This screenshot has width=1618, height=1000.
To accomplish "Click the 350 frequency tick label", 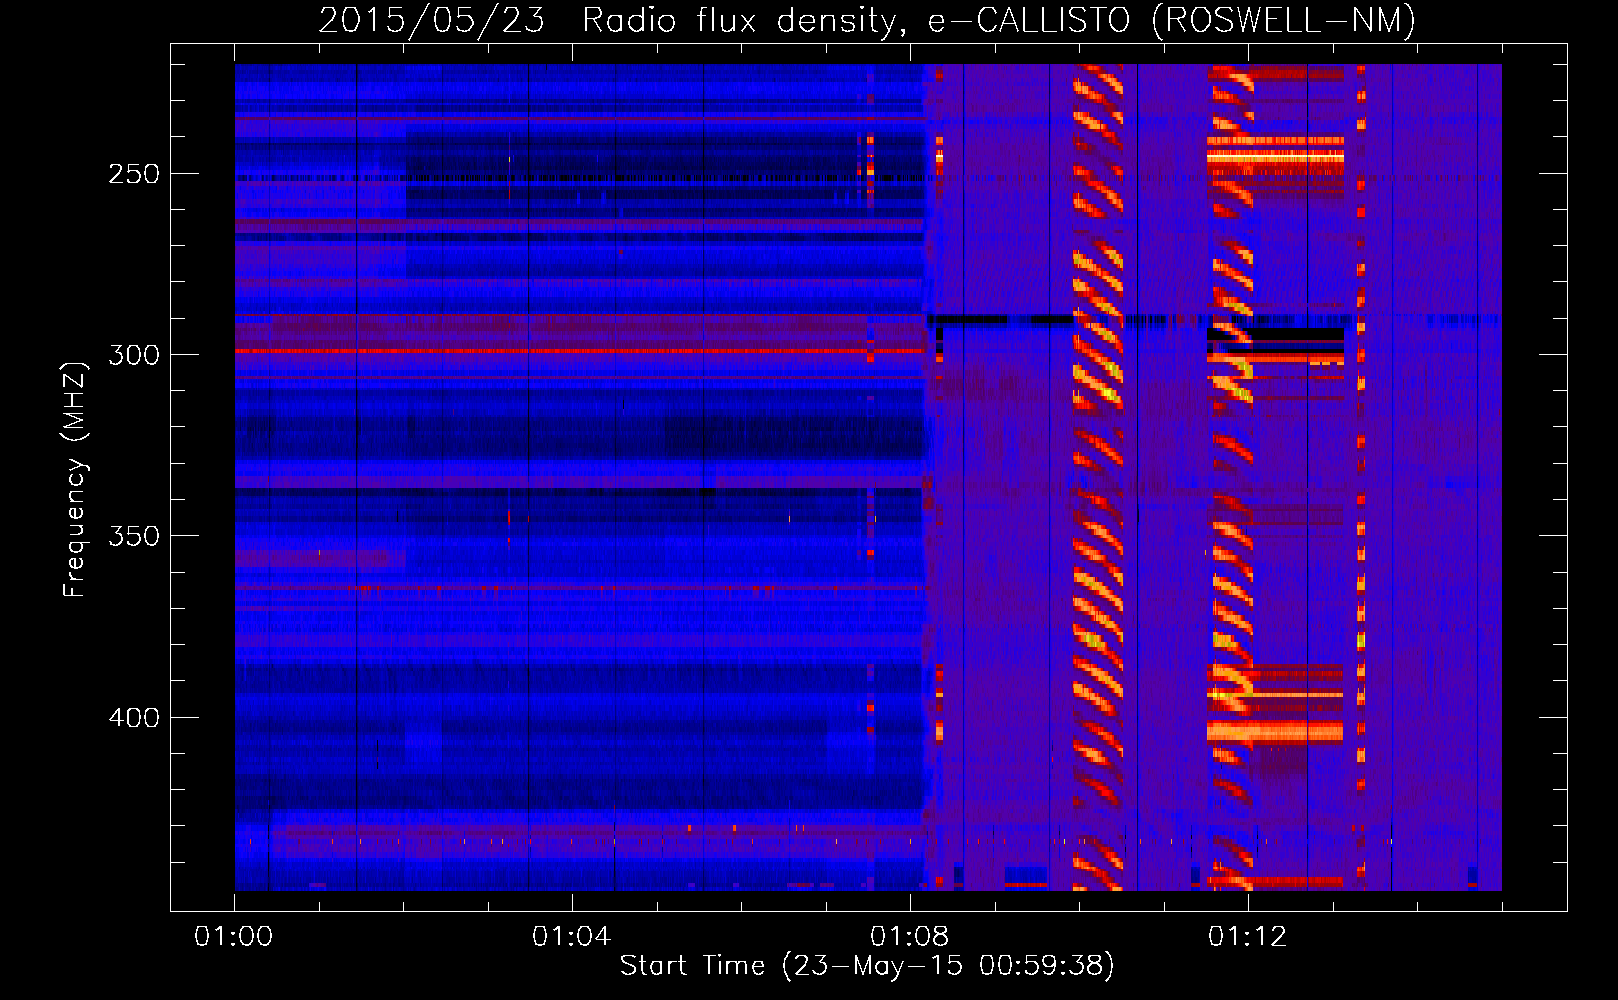I will (x=134, y=536).
